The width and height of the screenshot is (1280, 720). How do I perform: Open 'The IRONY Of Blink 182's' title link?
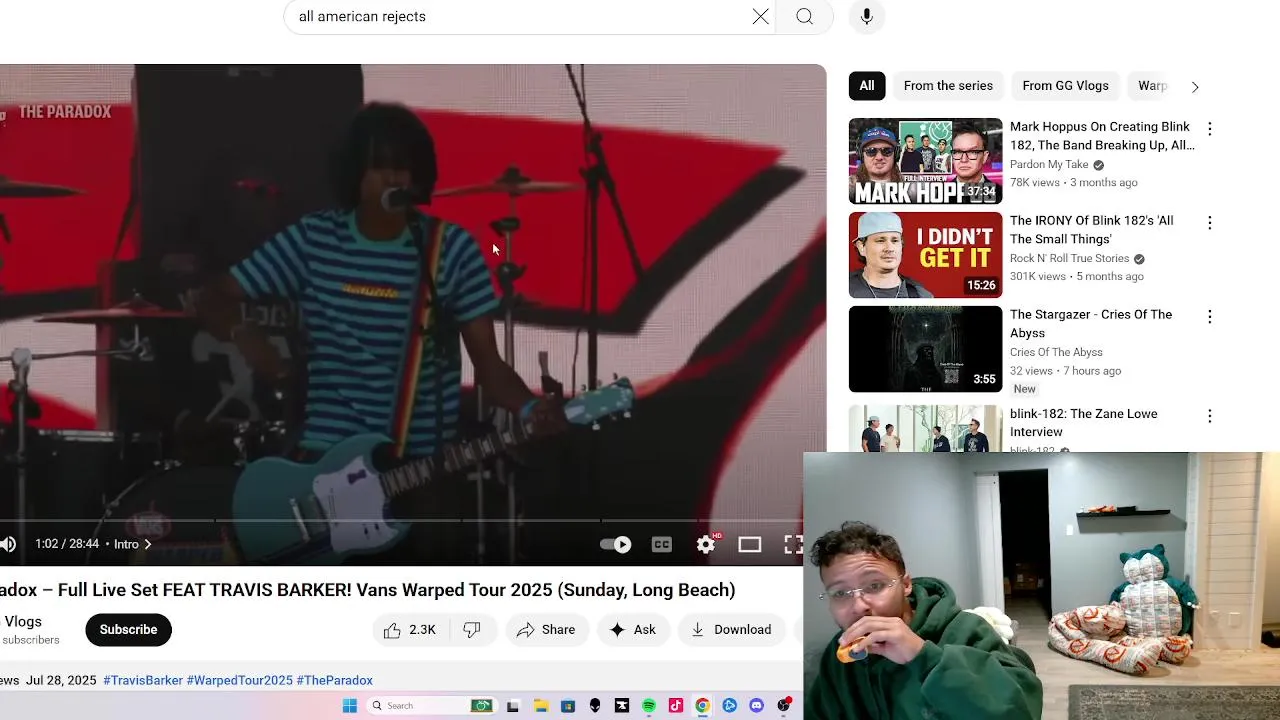1092,230
